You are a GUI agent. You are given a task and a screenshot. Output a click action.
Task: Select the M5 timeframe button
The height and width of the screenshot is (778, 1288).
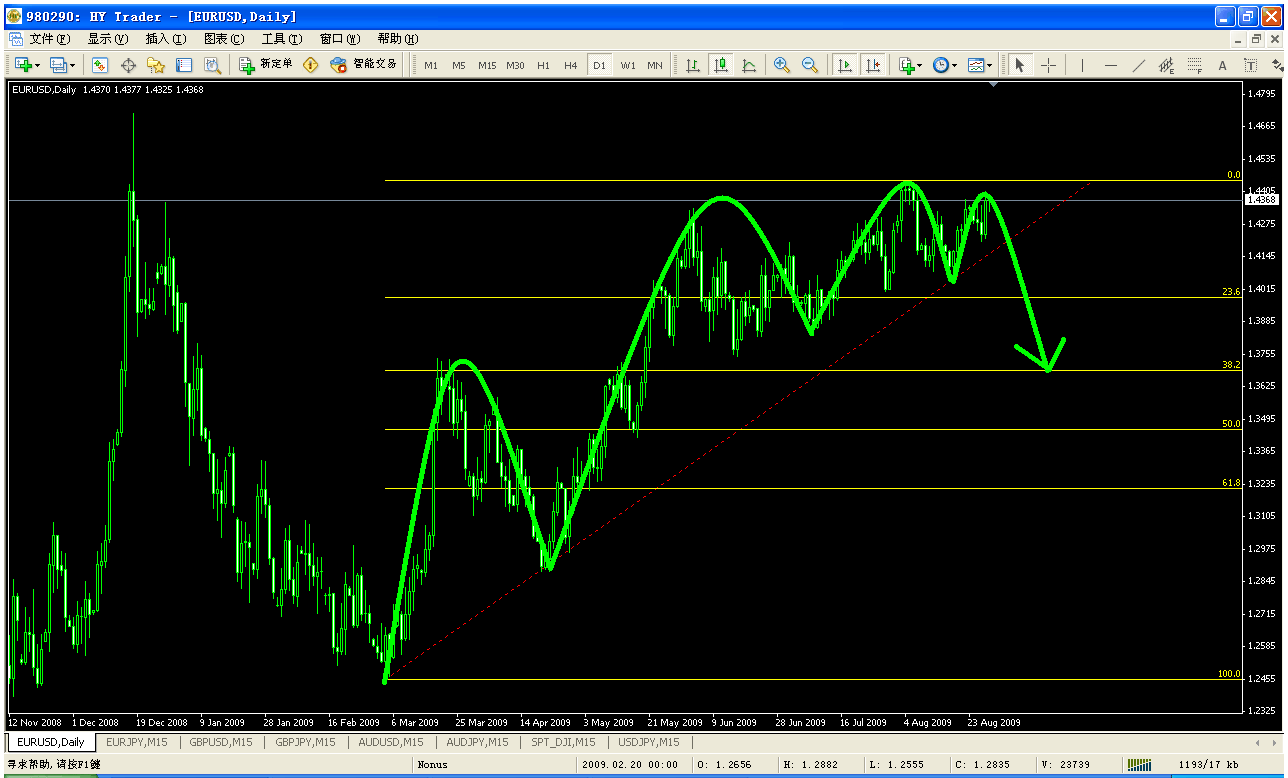pos(458,65)
